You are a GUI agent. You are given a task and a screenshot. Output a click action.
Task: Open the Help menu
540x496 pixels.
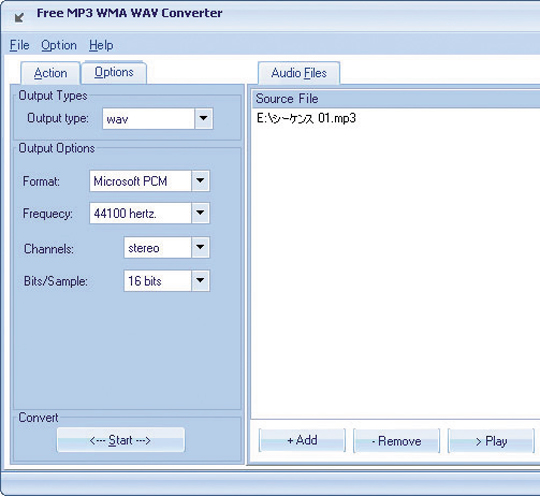[101, 45]
